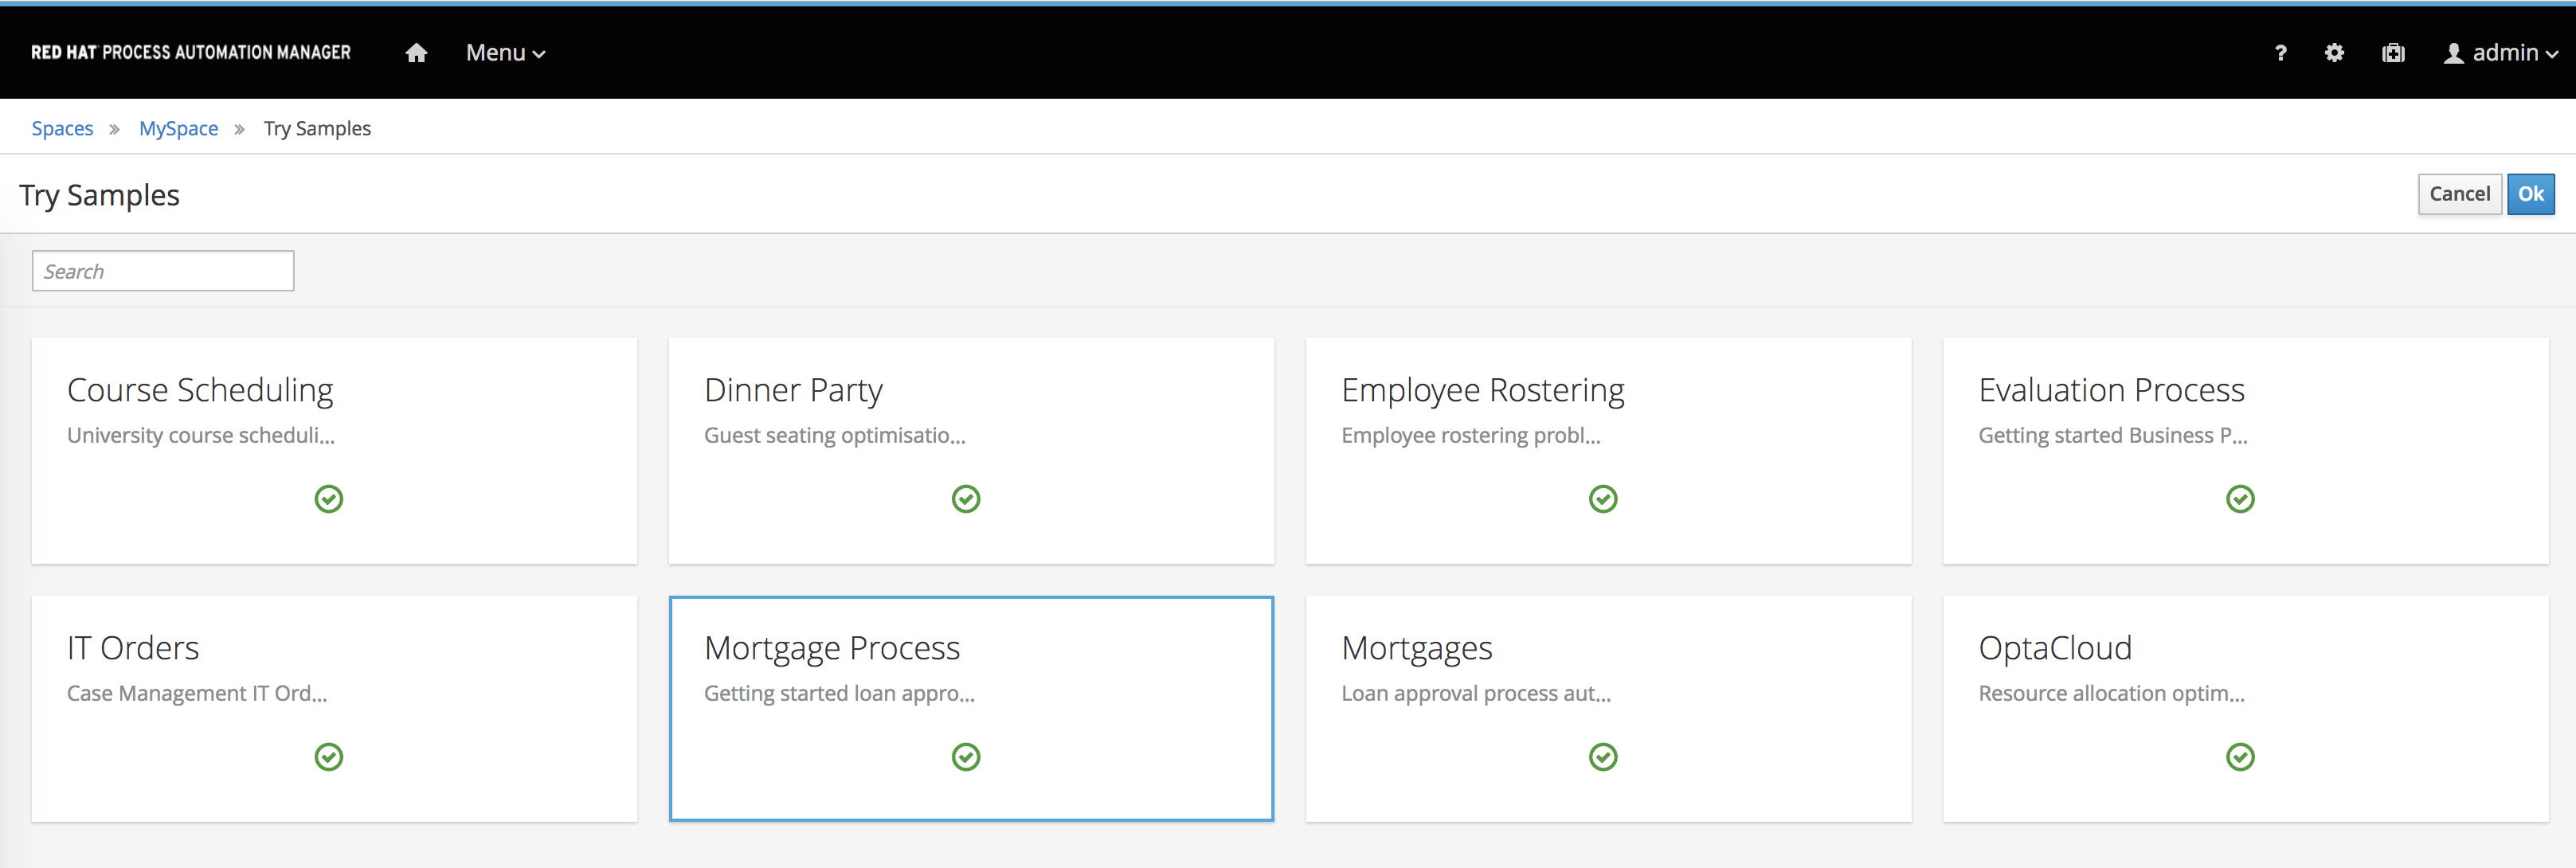Click the checkmark on the OptaCloud sample
The width and height of the screenshot is (2576, 868).
pos(2240,757)
